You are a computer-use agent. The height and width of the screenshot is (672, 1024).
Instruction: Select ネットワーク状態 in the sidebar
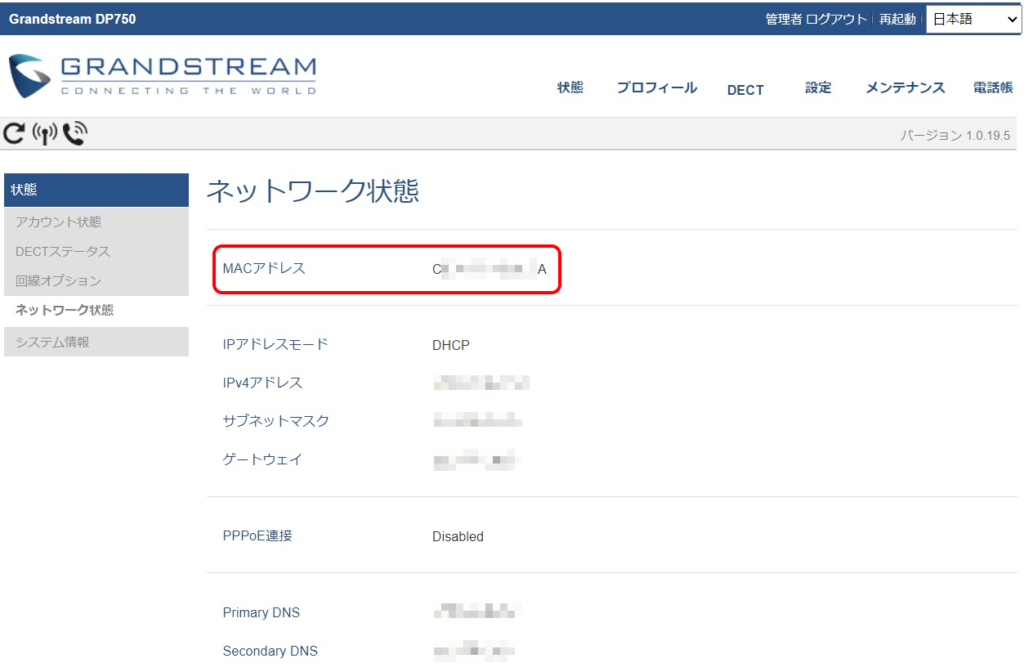pyautogui.click(x=64, y=310)
